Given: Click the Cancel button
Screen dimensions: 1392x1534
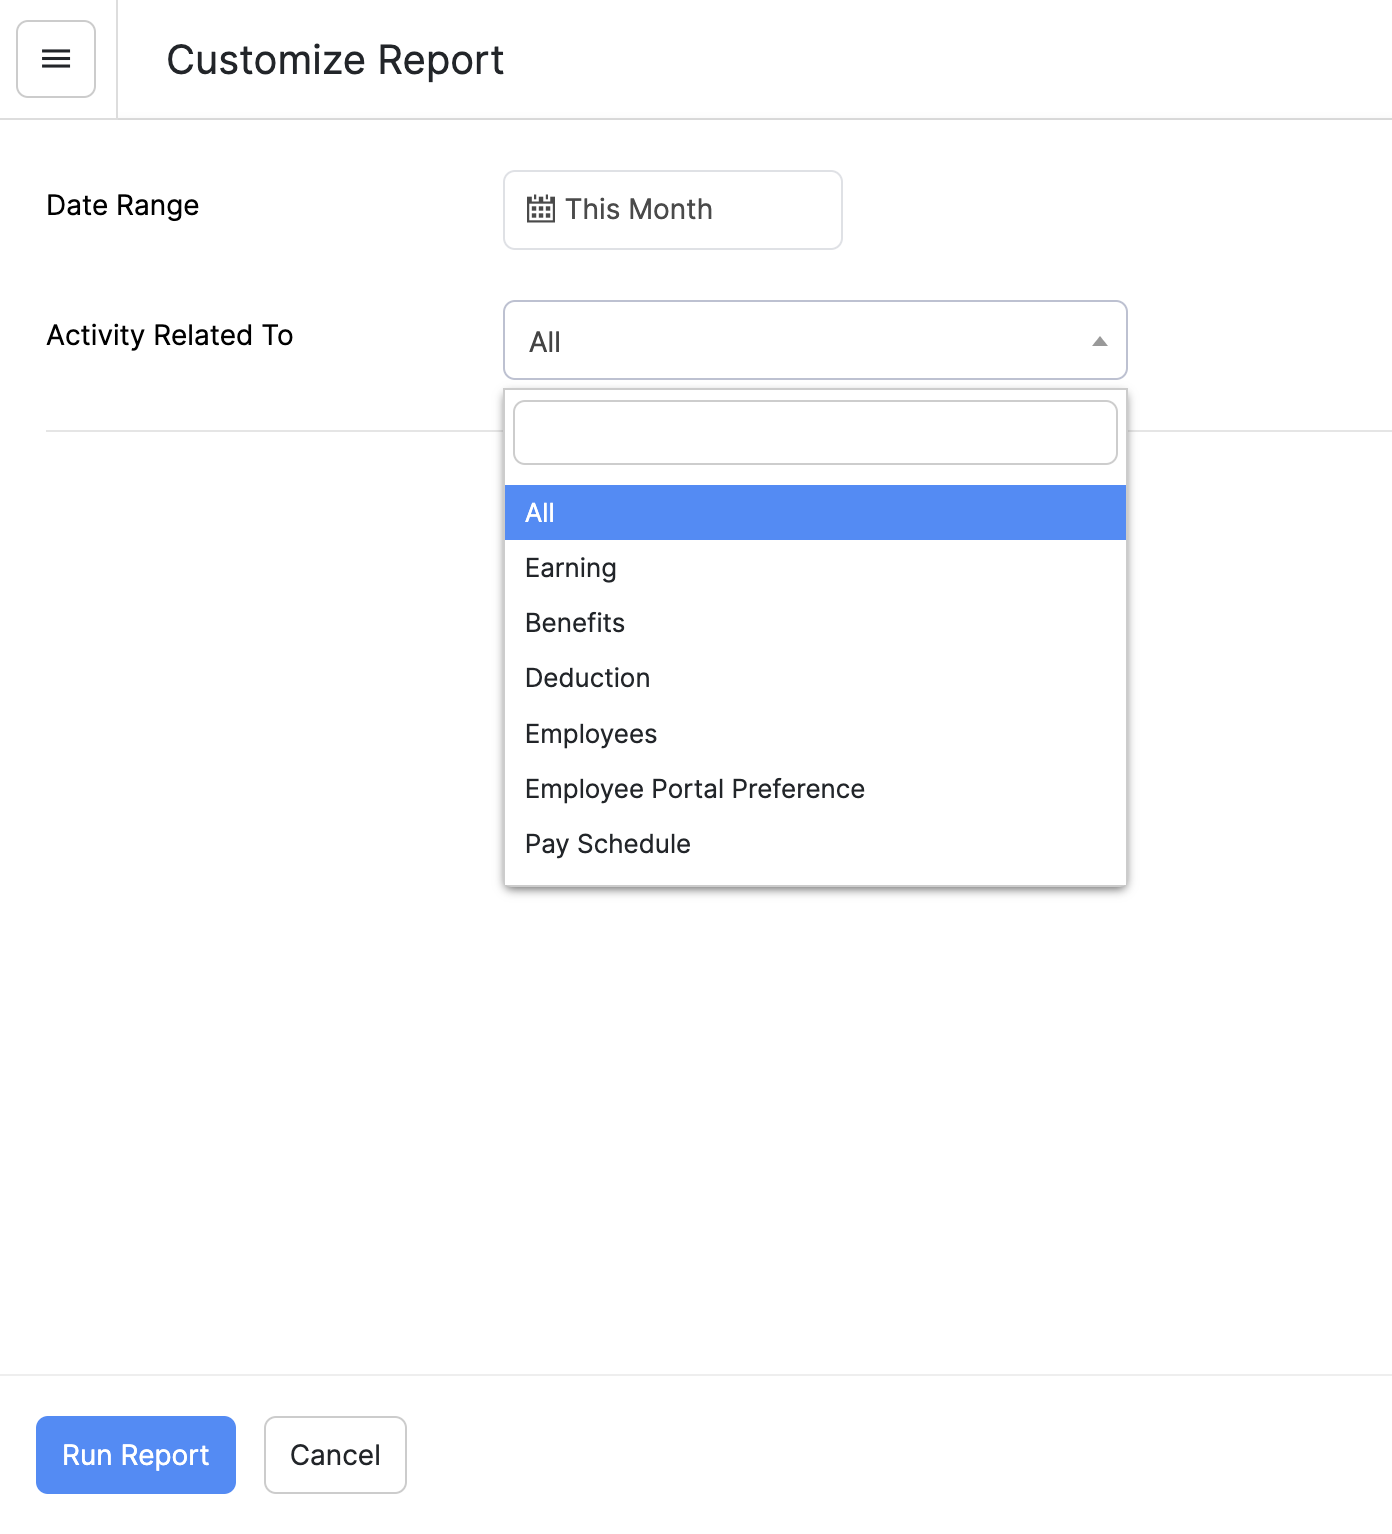Looking at the screenshot, I should (x=335, y=1455).
